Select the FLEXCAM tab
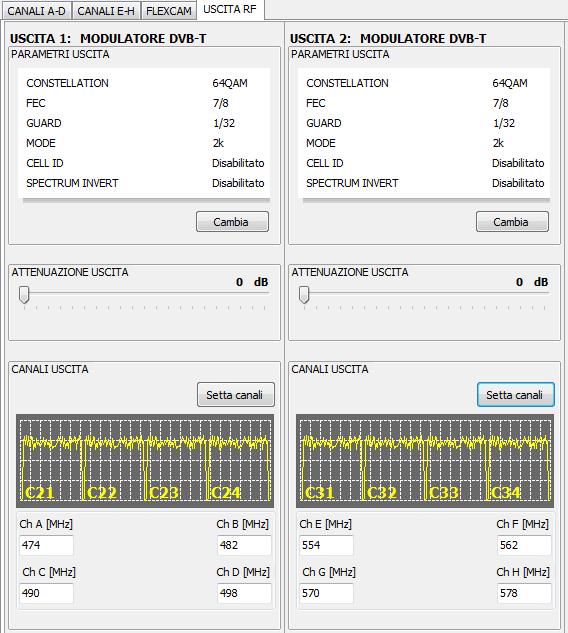 click(x=168, y=10)
